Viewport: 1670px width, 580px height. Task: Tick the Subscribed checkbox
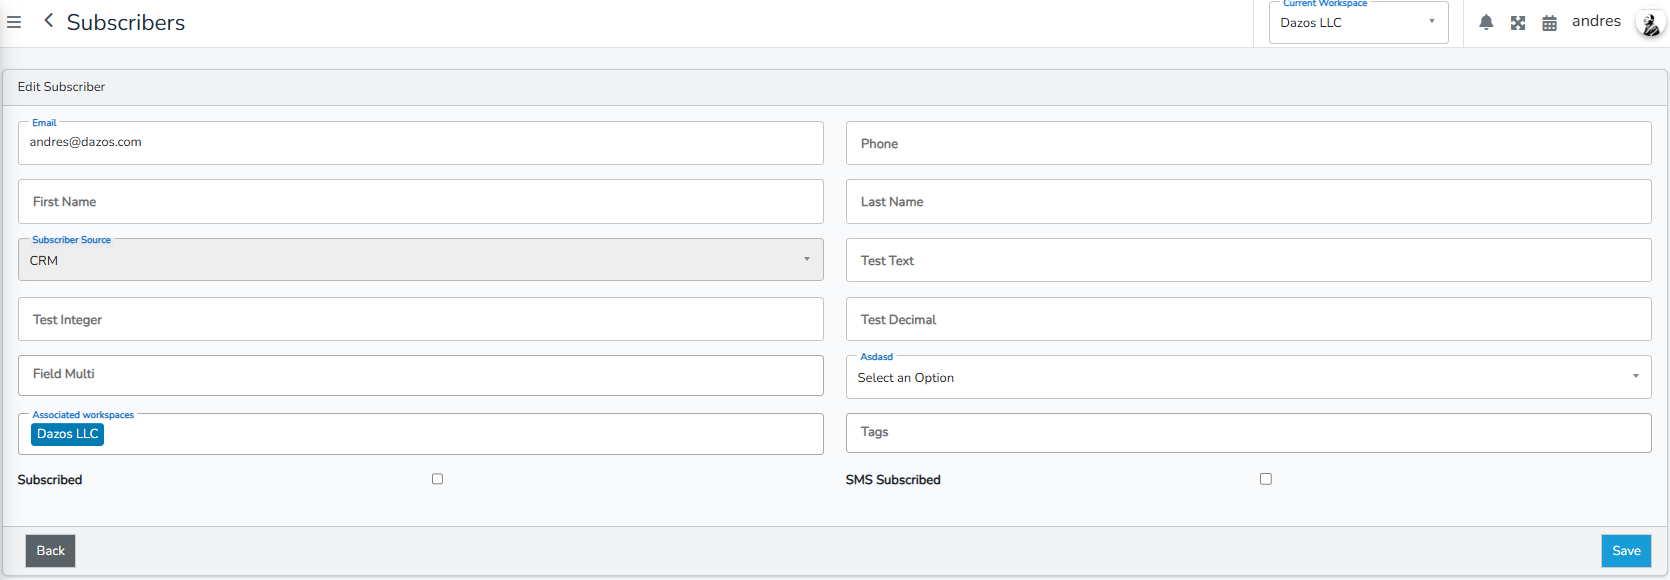437,479
